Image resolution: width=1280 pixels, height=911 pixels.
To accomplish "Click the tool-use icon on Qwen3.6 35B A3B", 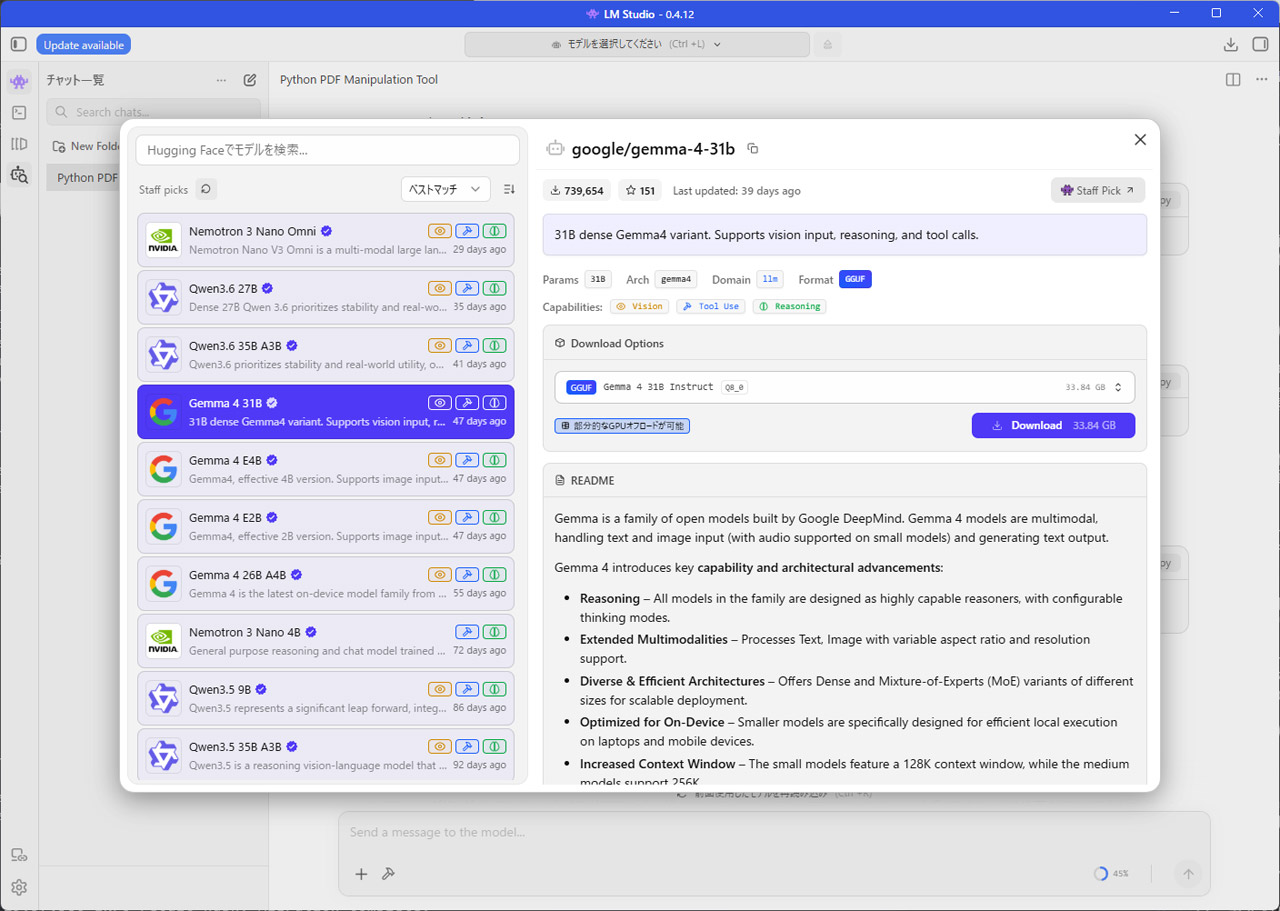I will click(467, 345).
